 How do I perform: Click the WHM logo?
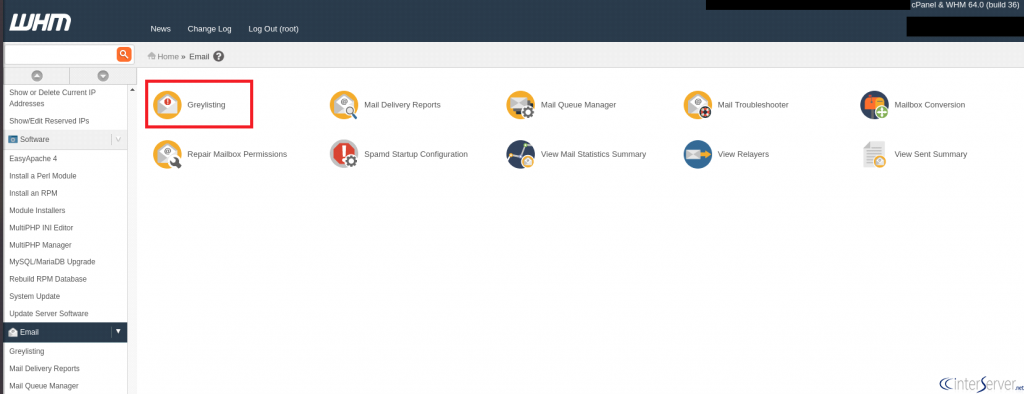pos(40,22)
